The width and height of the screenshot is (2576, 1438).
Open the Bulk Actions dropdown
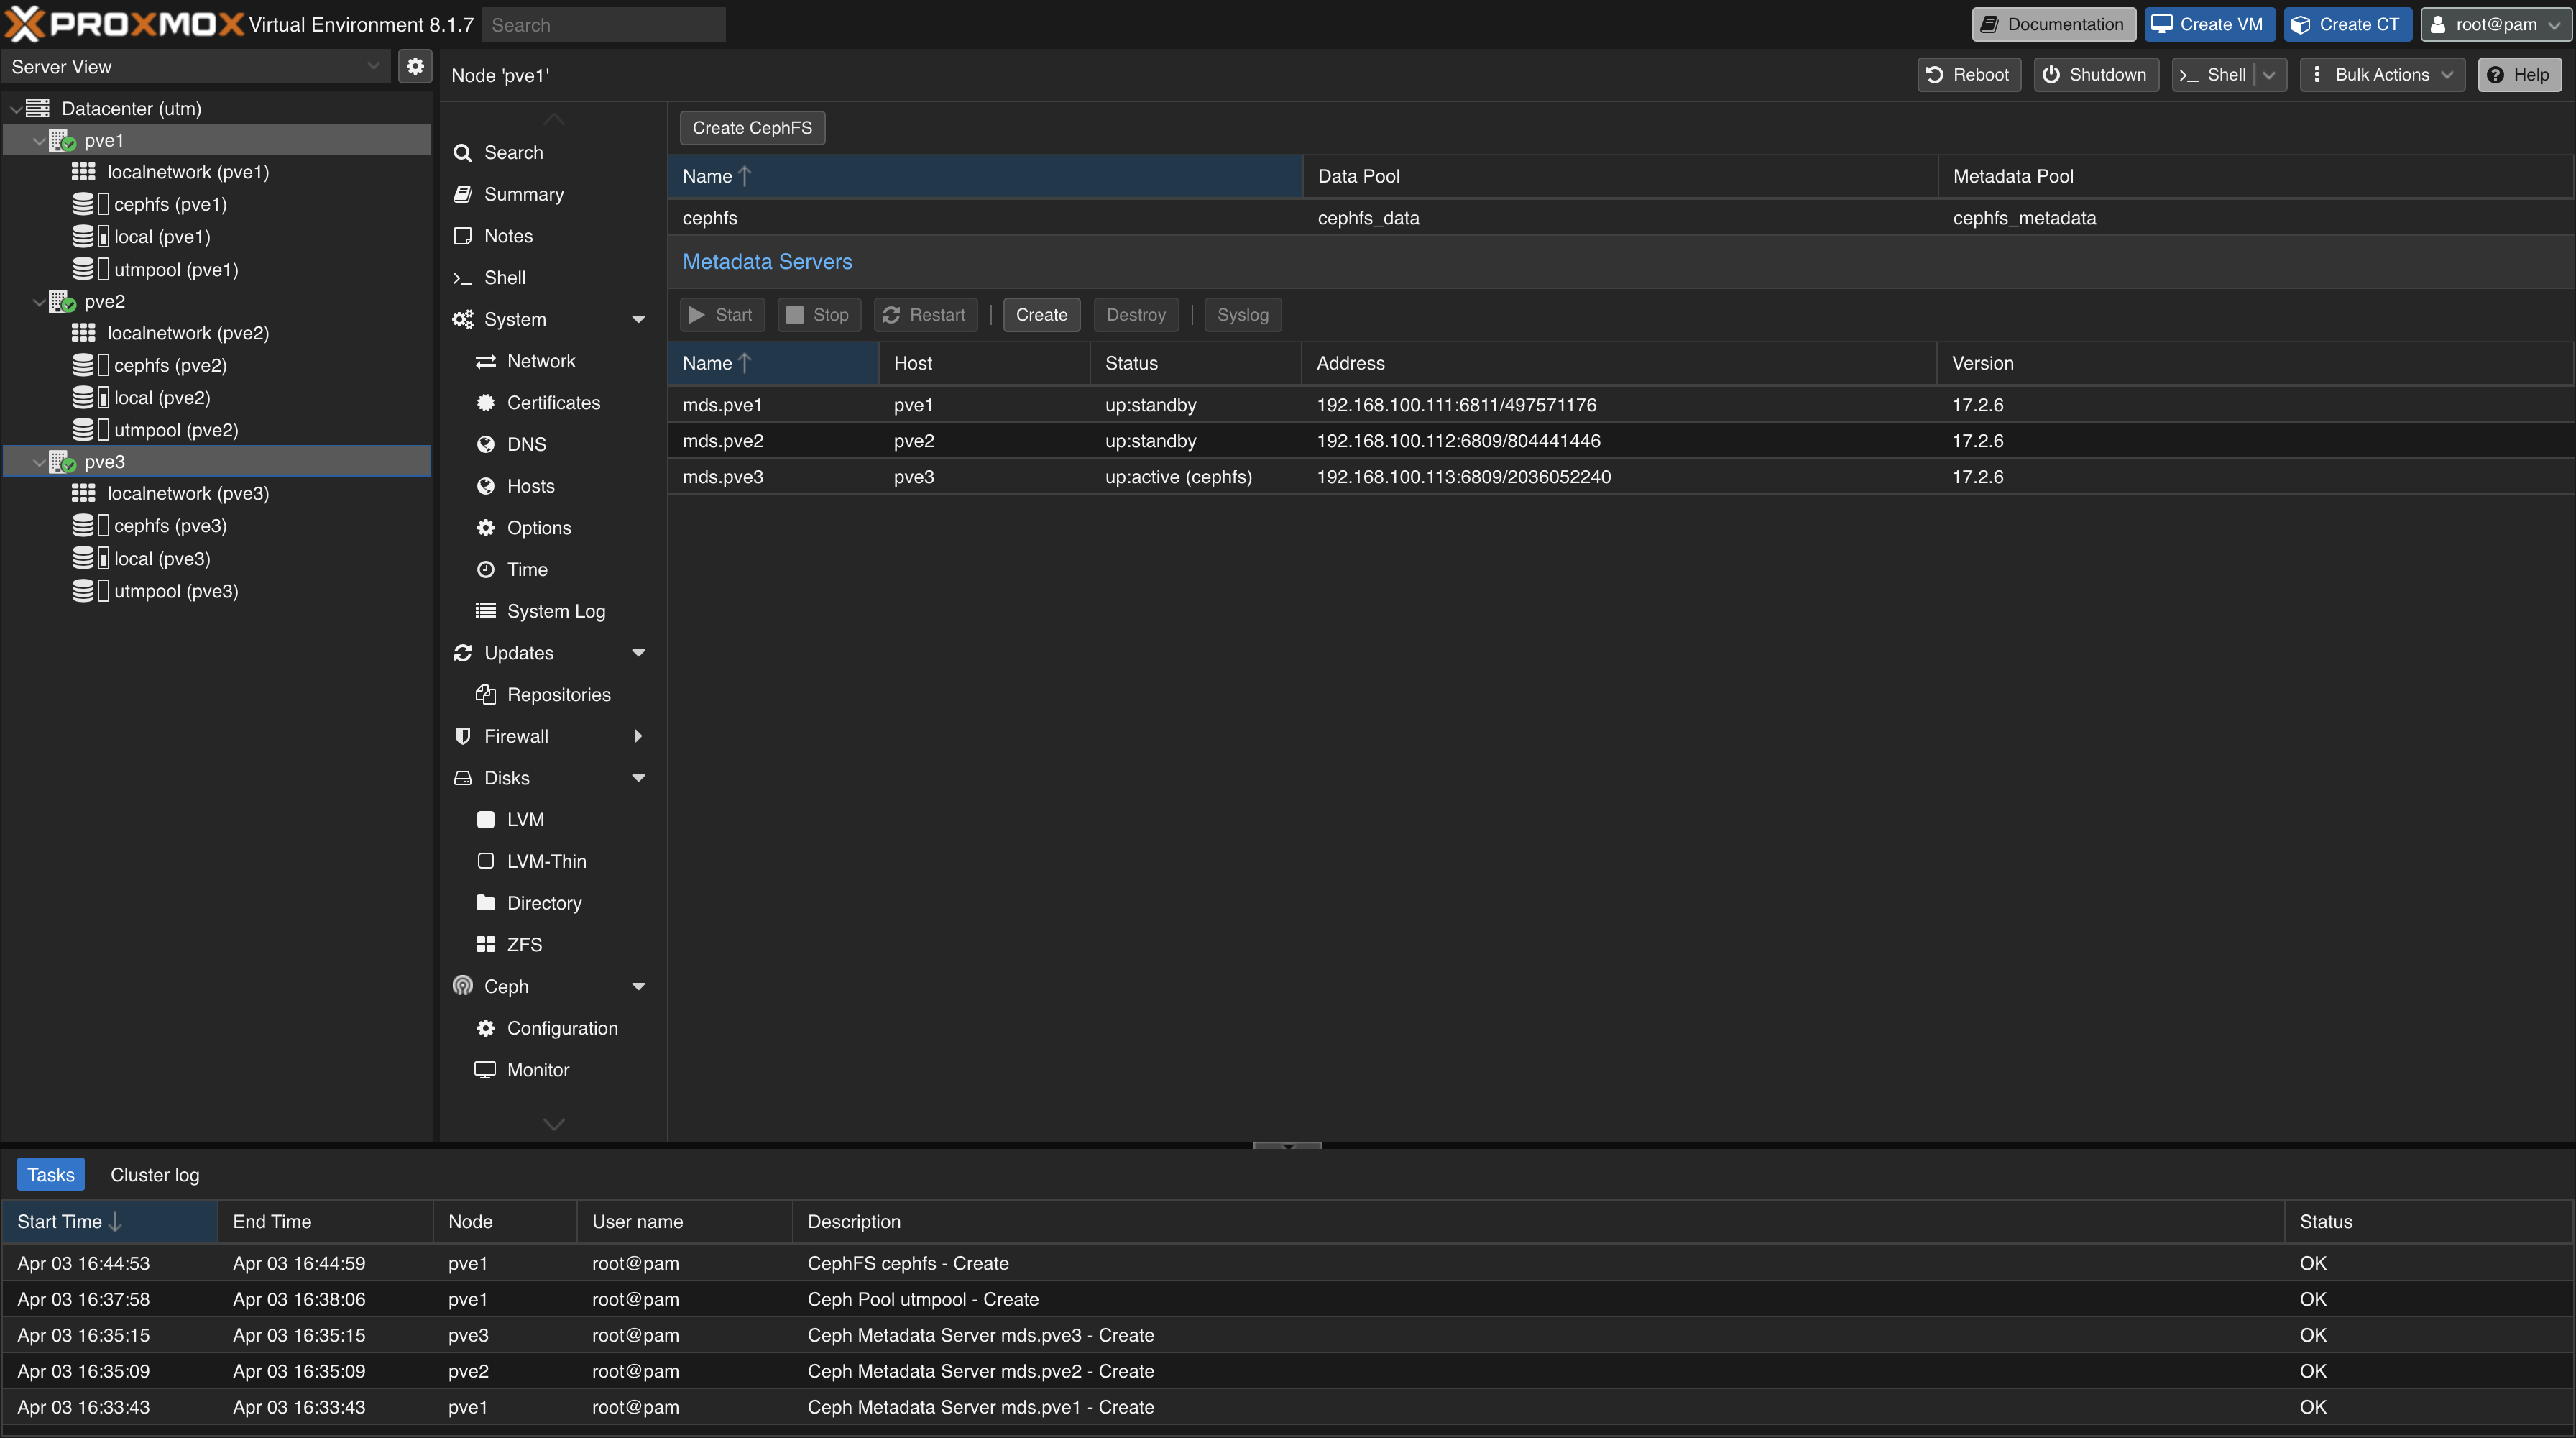(2382, 75)
